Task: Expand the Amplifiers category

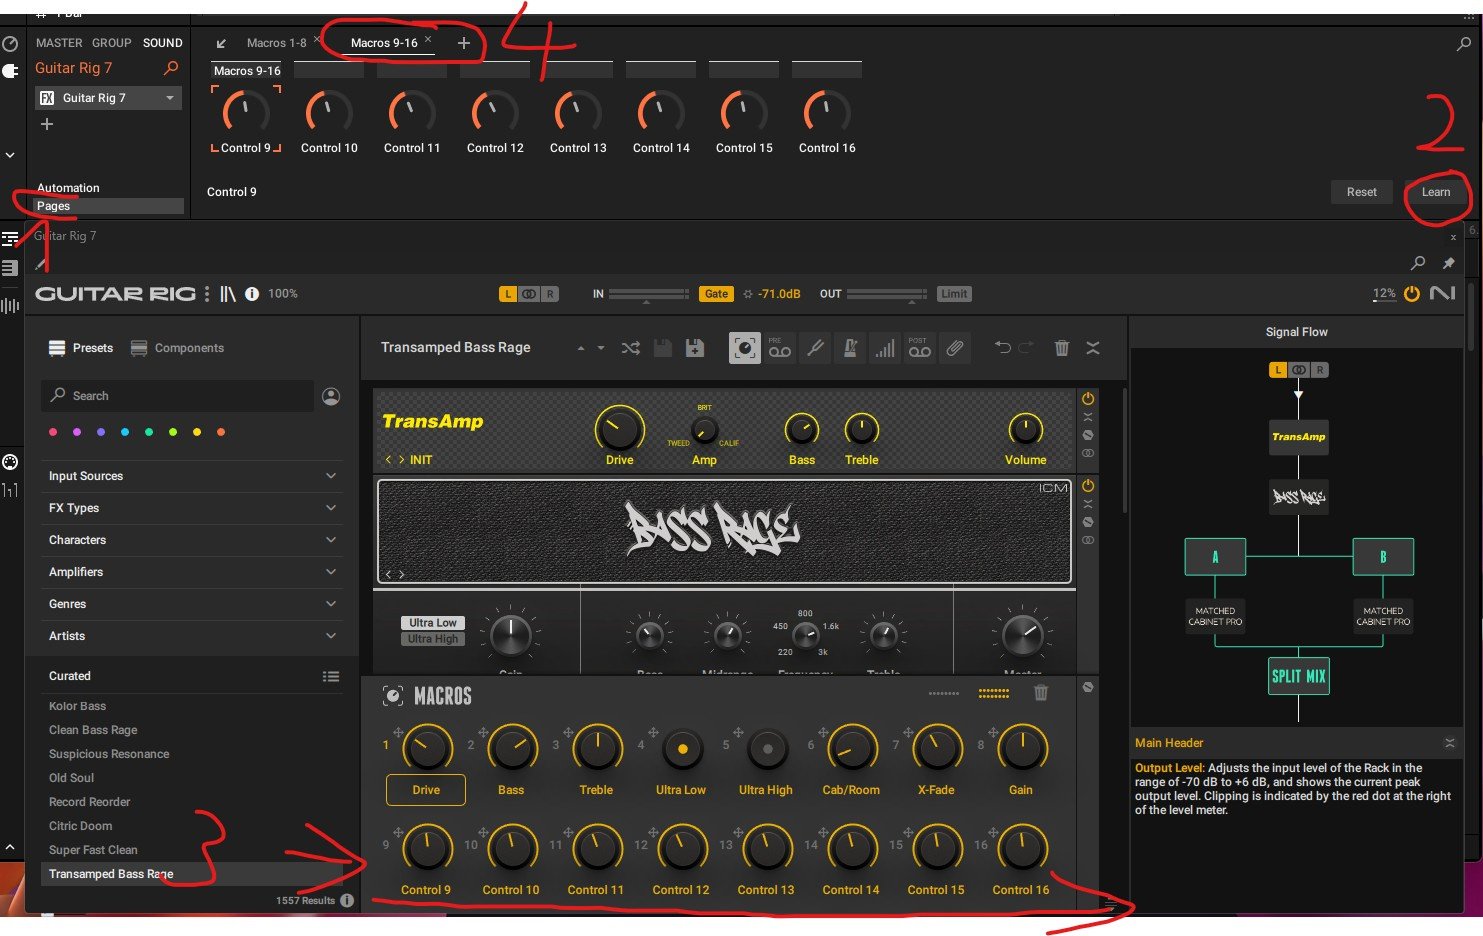Action: point(193,572)
